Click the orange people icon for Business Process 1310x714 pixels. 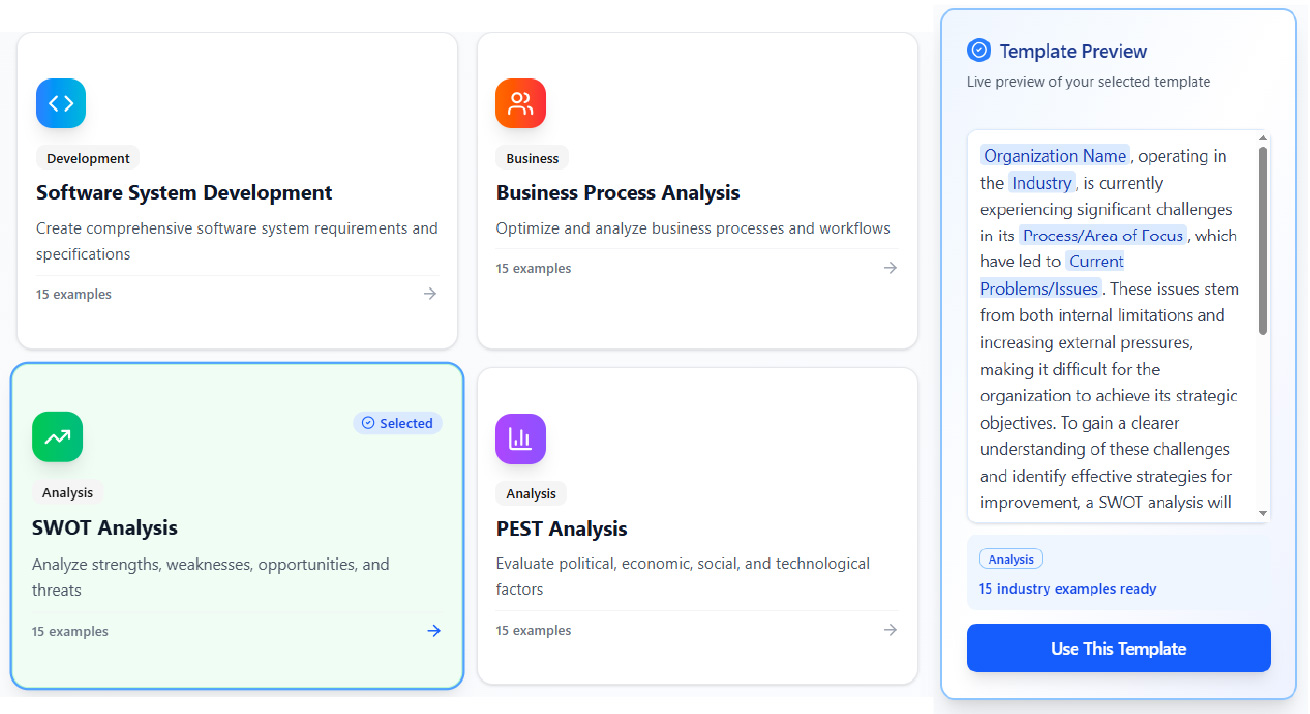520,103
